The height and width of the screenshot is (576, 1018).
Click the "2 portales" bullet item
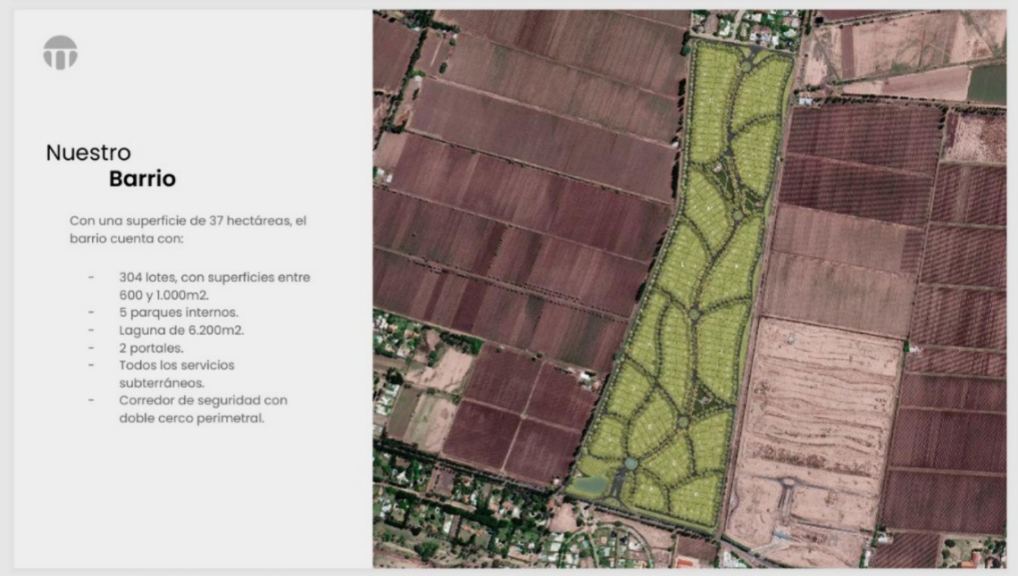(153, 348)
